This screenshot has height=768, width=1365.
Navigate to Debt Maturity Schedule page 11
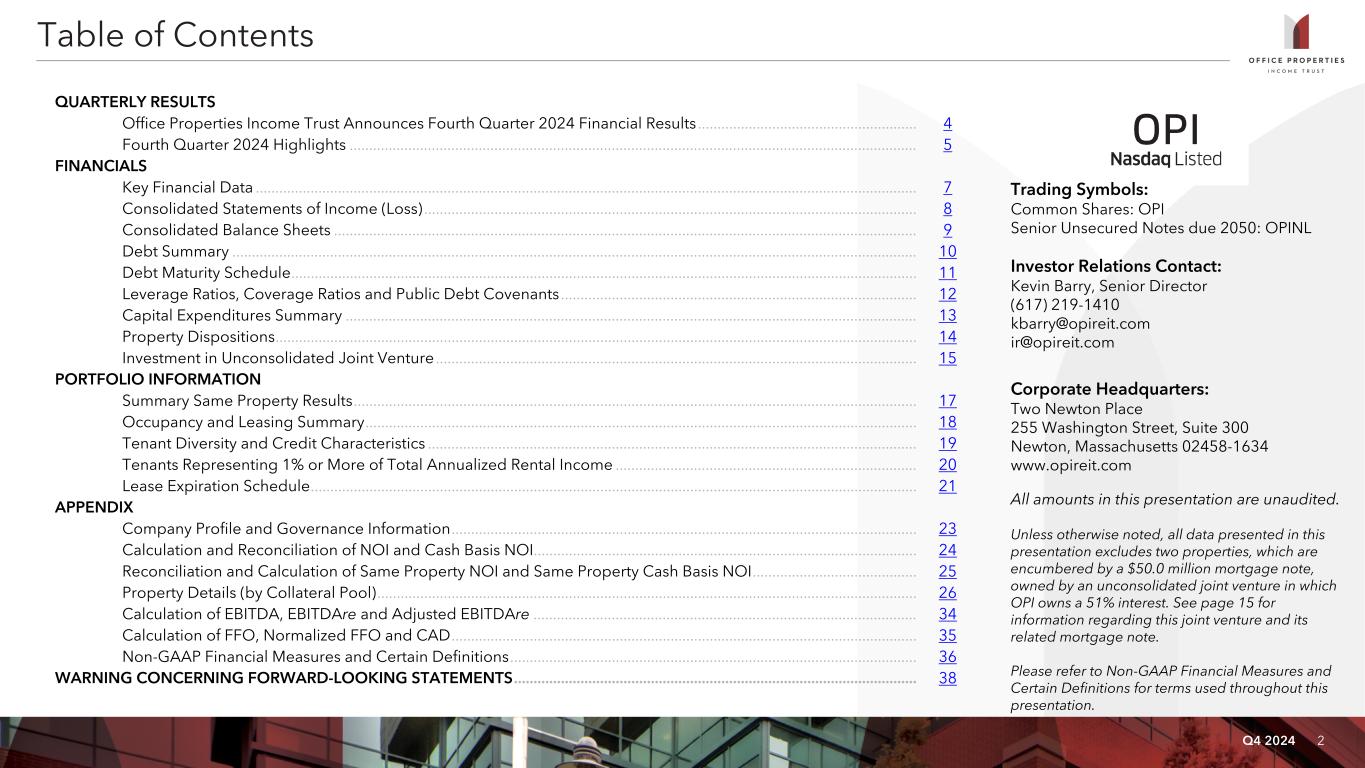pos(947,273)
